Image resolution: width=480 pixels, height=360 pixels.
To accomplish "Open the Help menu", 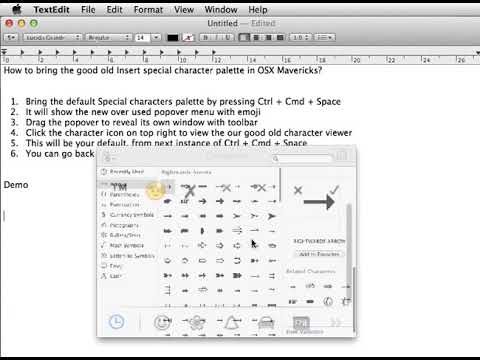I will pos(258,10).
